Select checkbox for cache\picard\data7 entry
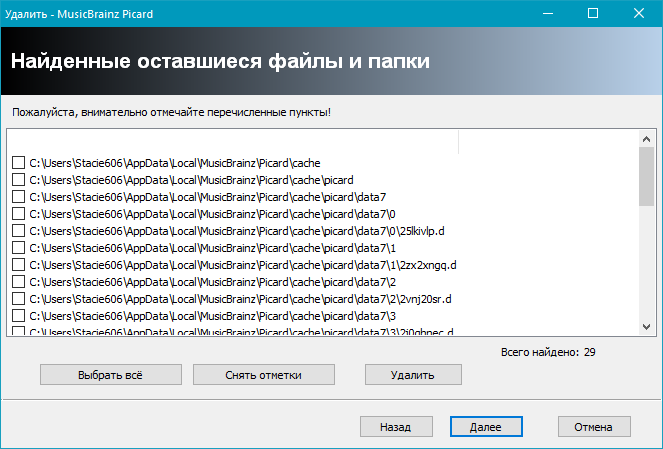663x449 pixels. coord(18,197)
